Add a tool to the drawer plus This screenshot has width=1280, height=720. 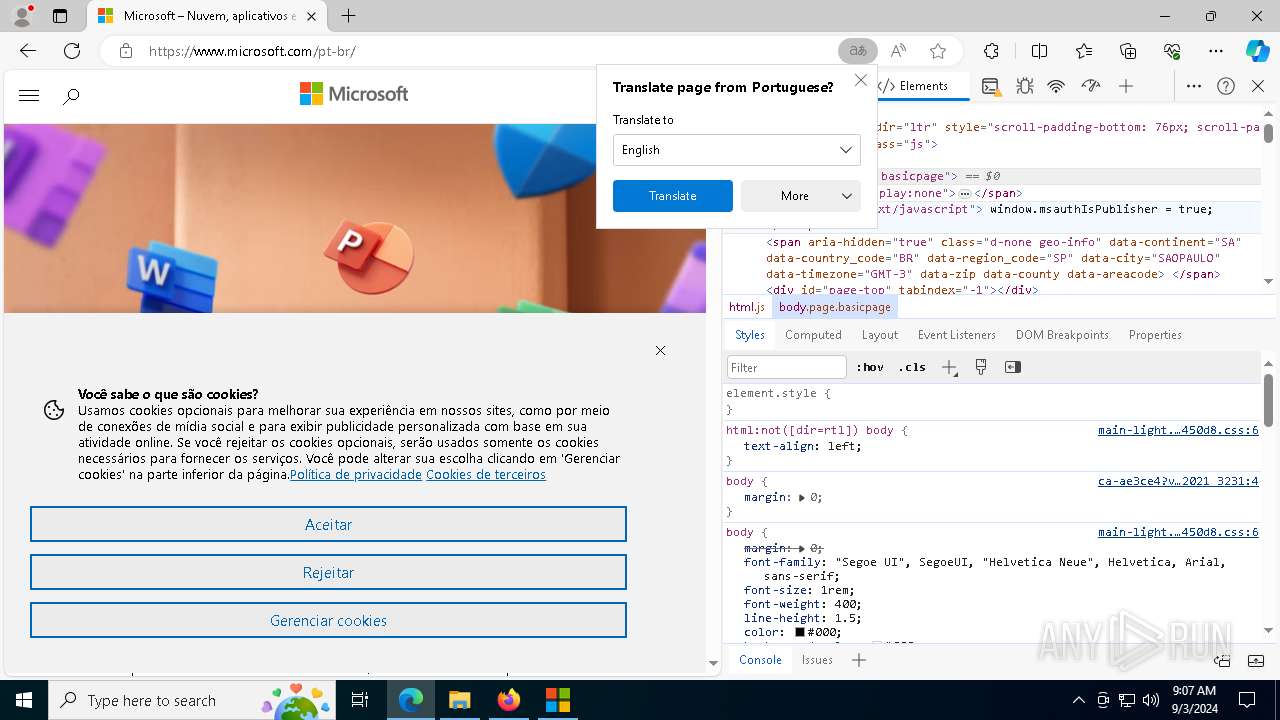click(859, 660)
